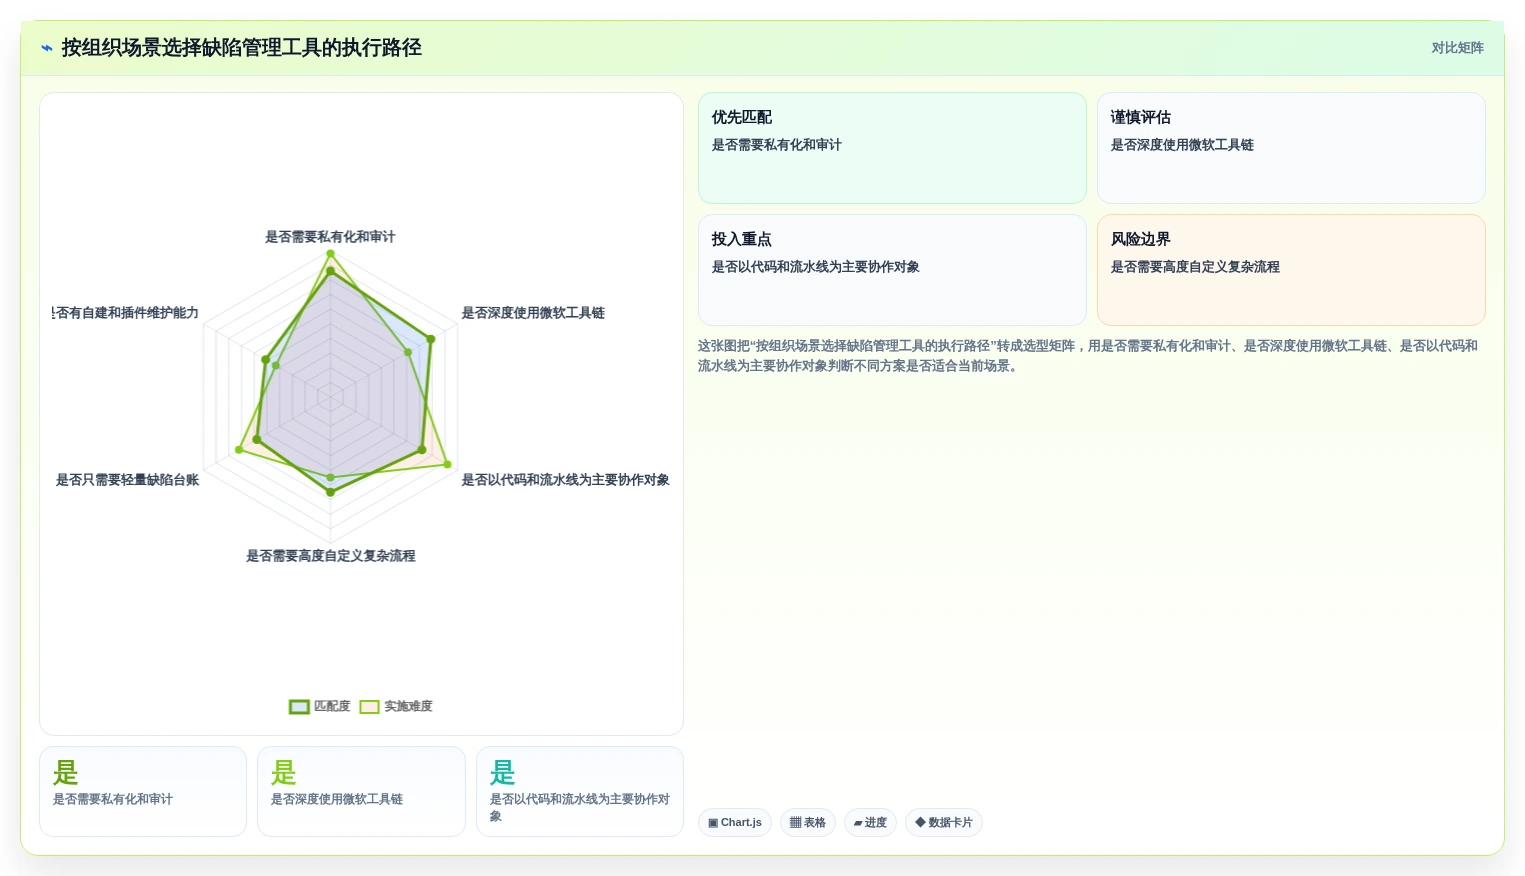Click the radar axis label 是否需要高度自定义复杂流程
Viewport: 1525px width, 876px height.
(x=330, y=556)
